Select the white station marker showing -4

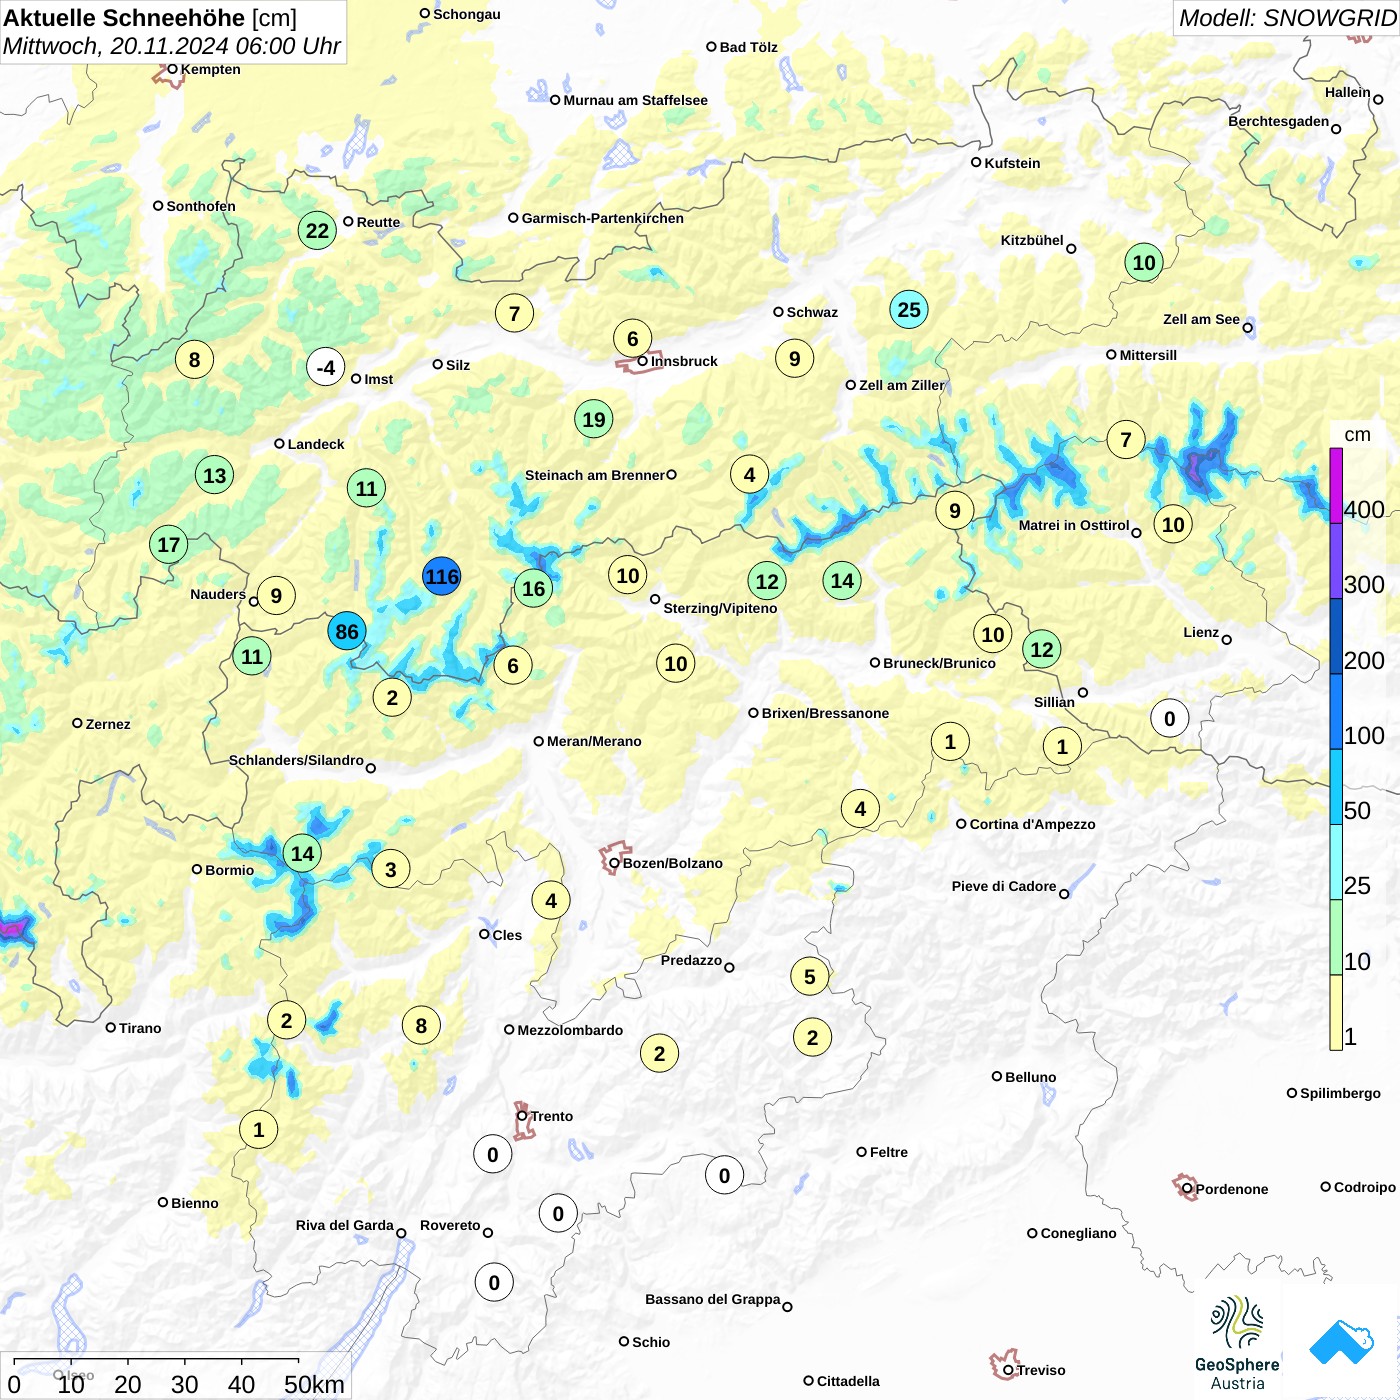[326, 367]
